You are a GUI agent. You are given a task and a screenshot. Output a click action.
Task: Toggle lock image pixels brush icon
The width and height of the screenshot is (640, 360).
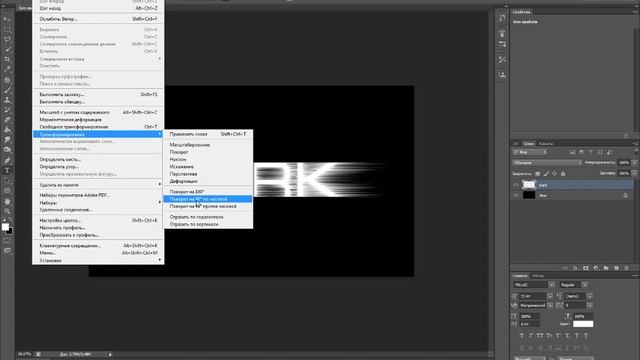coord(546,173)
